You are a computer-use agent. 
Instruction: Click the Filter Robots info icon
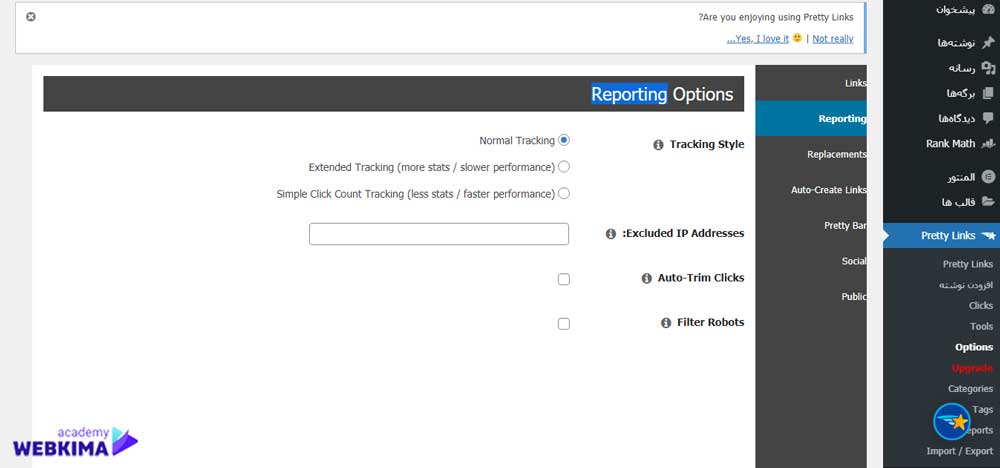coord(666,323)
